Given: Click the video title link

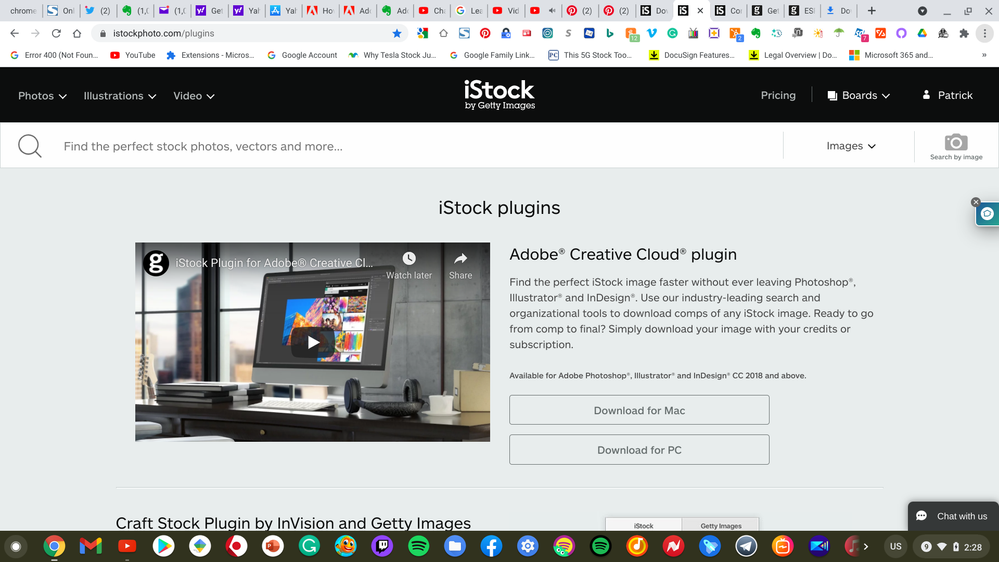Looking at the screenshot, I should pos(274,263).
